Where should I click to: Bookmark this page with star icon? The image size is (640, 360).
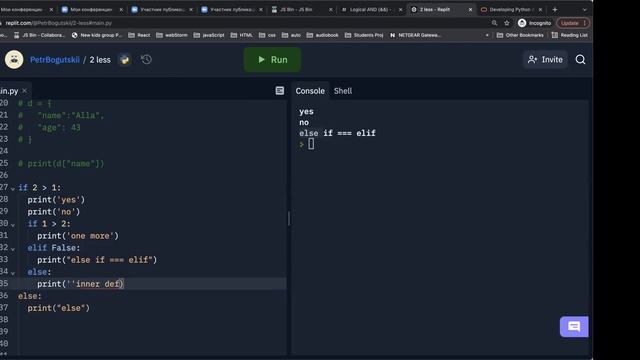(x=507, y=23)
